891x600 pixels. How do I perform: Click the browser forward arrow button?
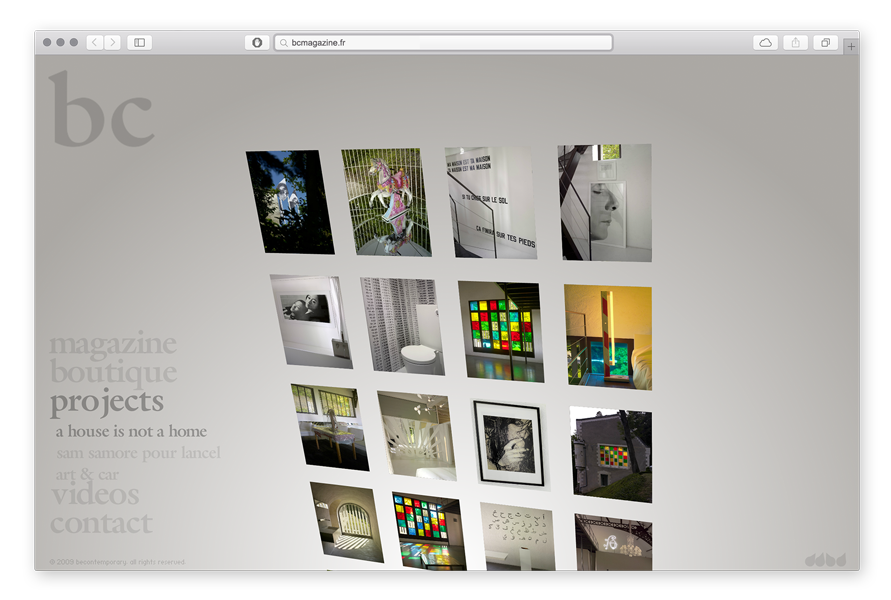click(x=112, y=43)
